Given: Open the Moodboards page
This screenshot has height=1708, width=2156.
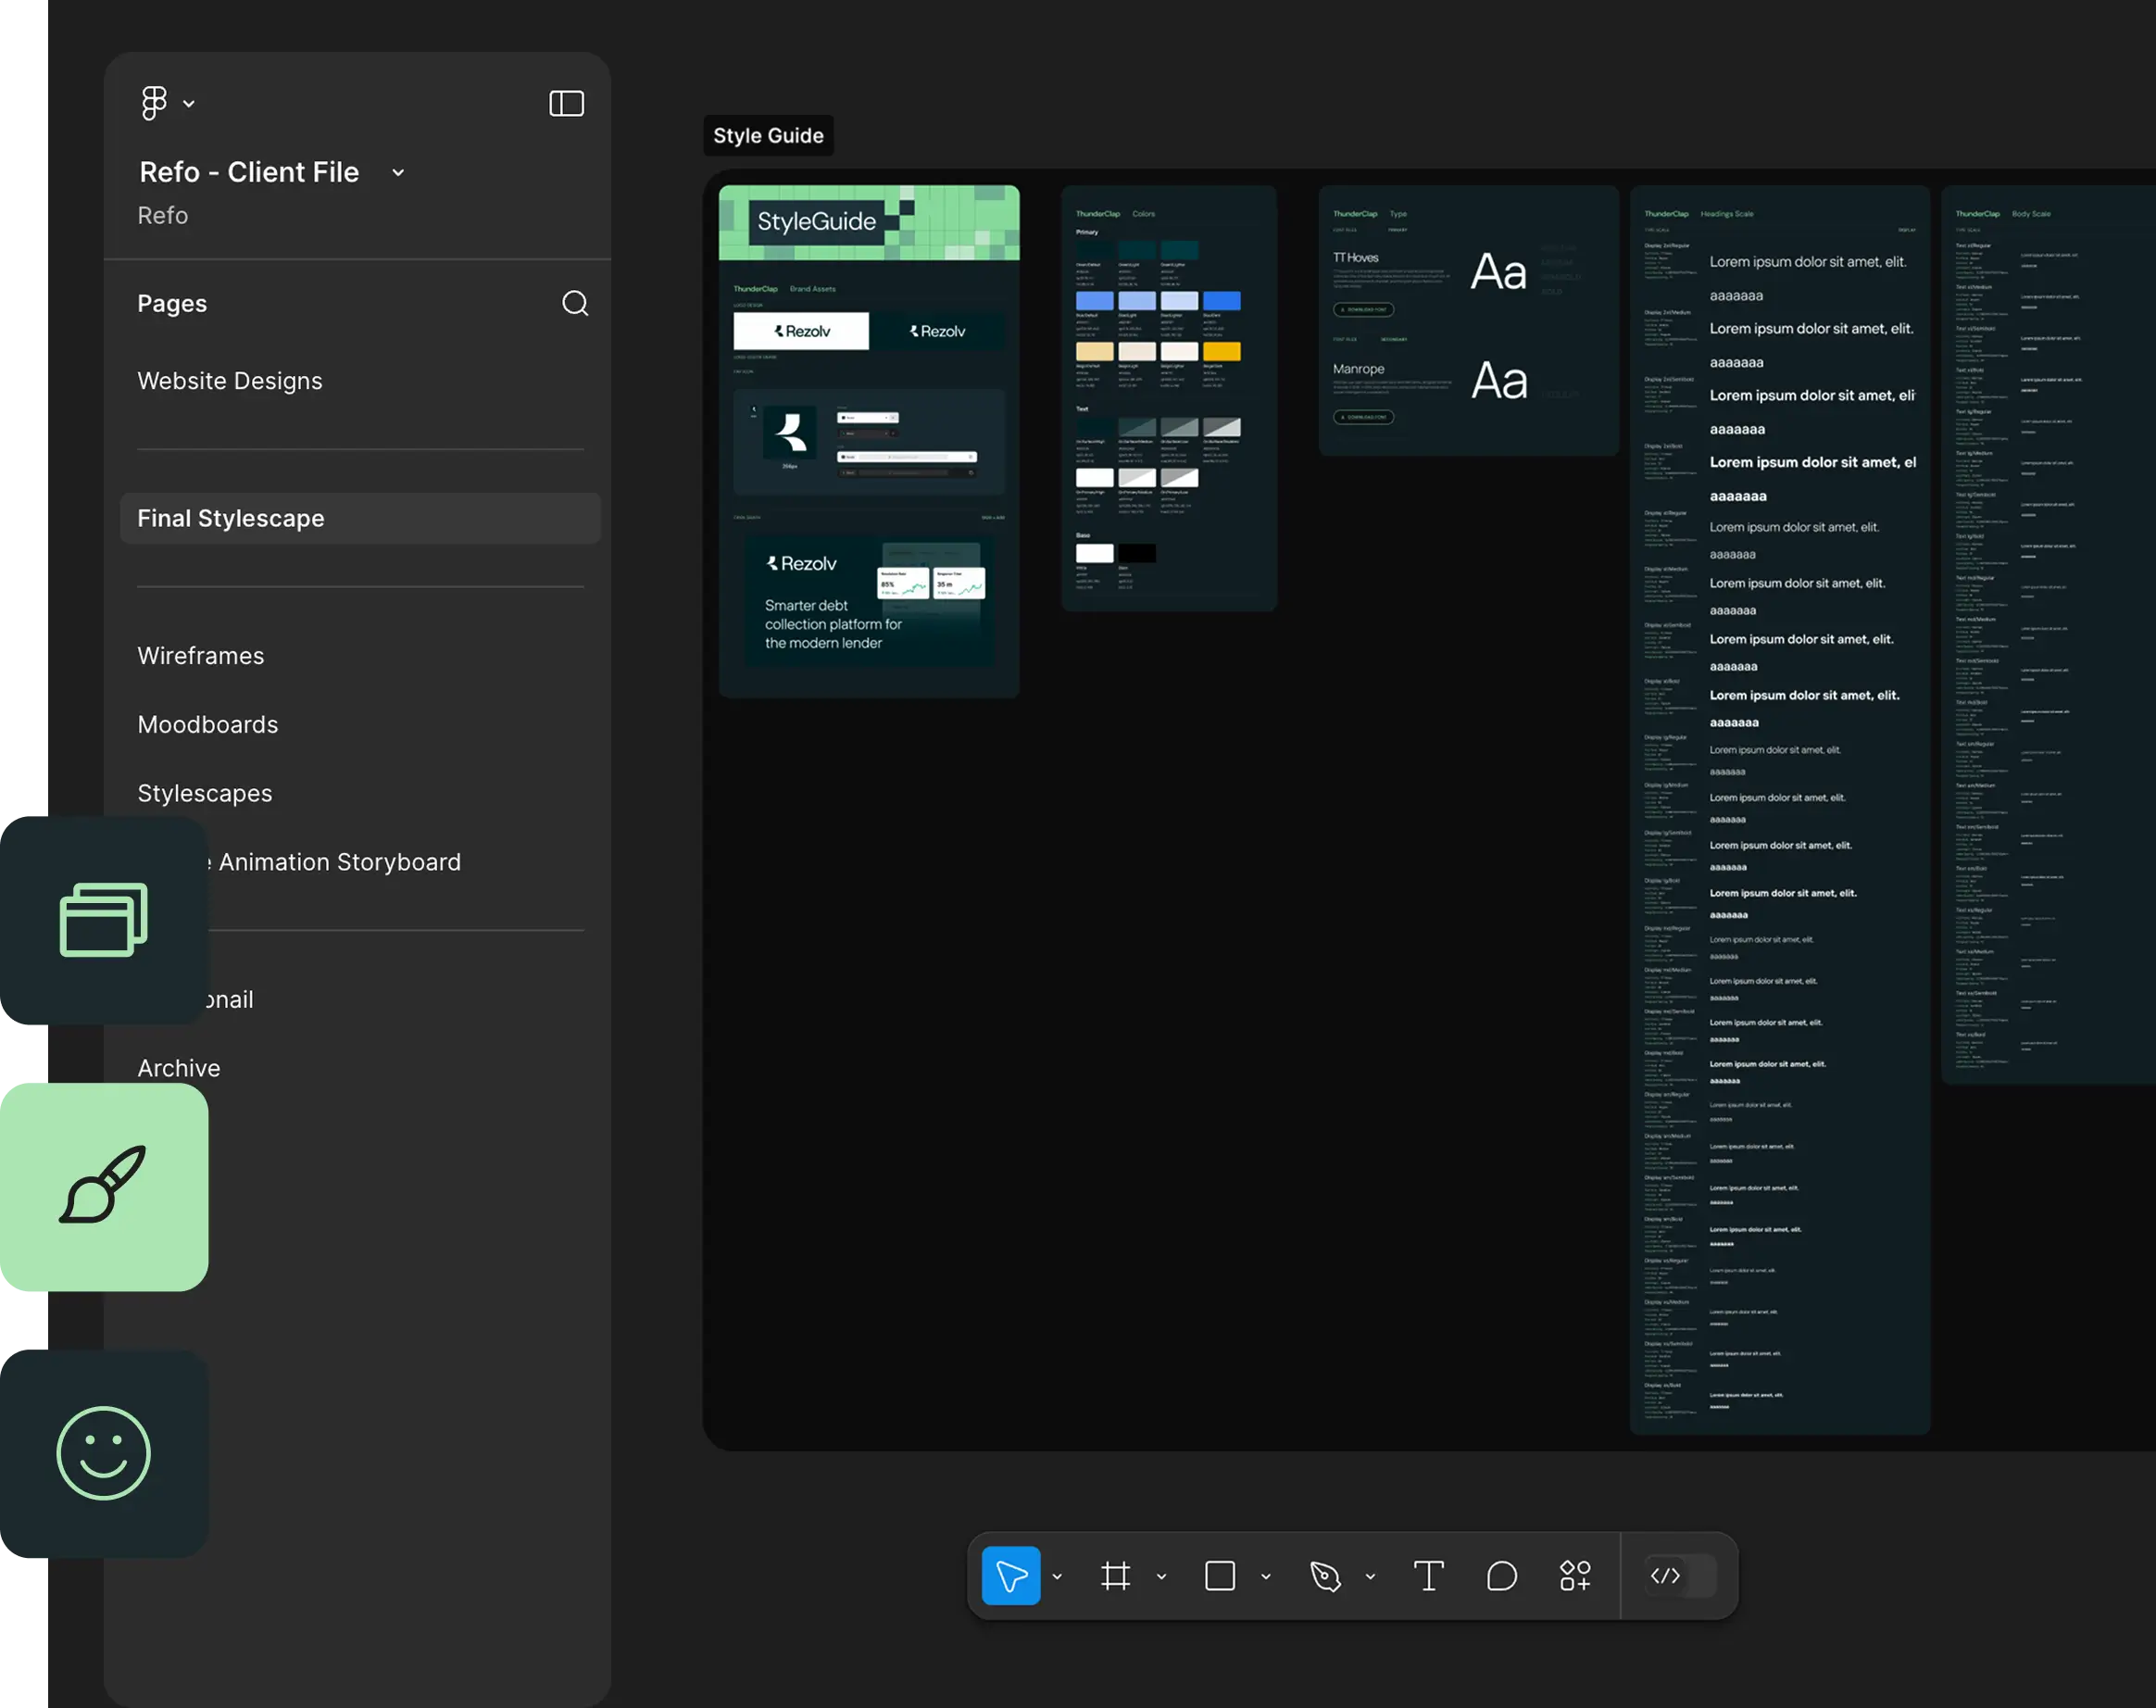Looking at the screenshot, I should coord(208,725).
